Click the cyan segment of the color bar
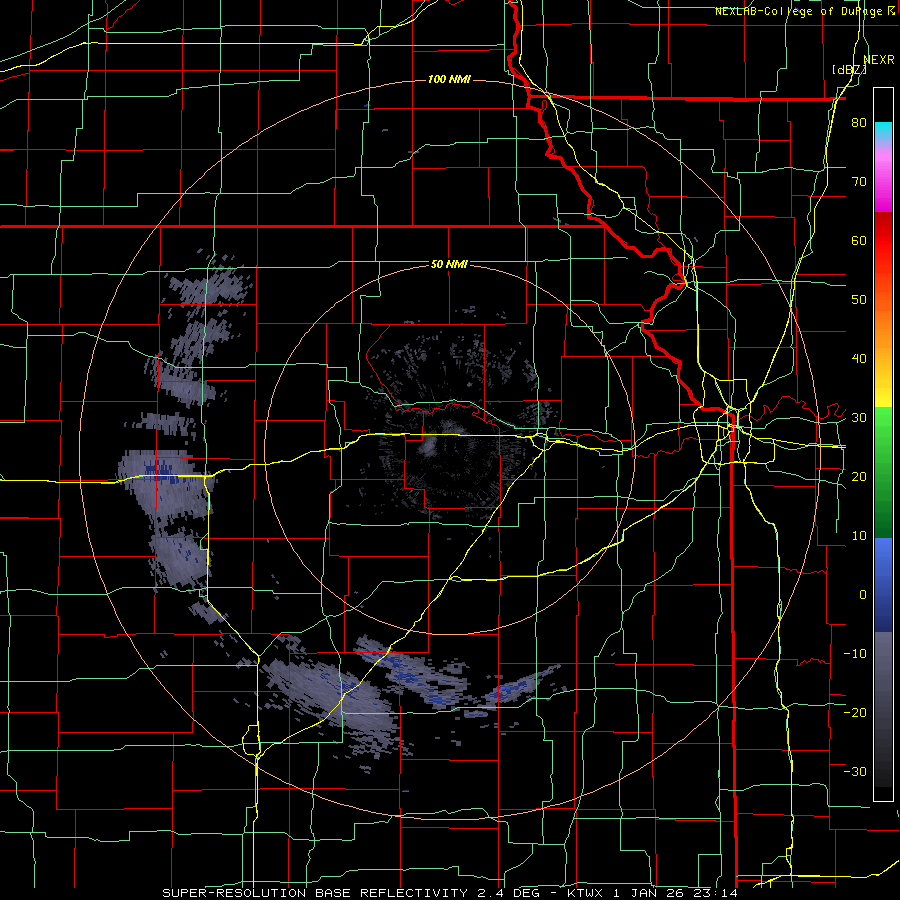900x900 pixels. tap(883, 131)
